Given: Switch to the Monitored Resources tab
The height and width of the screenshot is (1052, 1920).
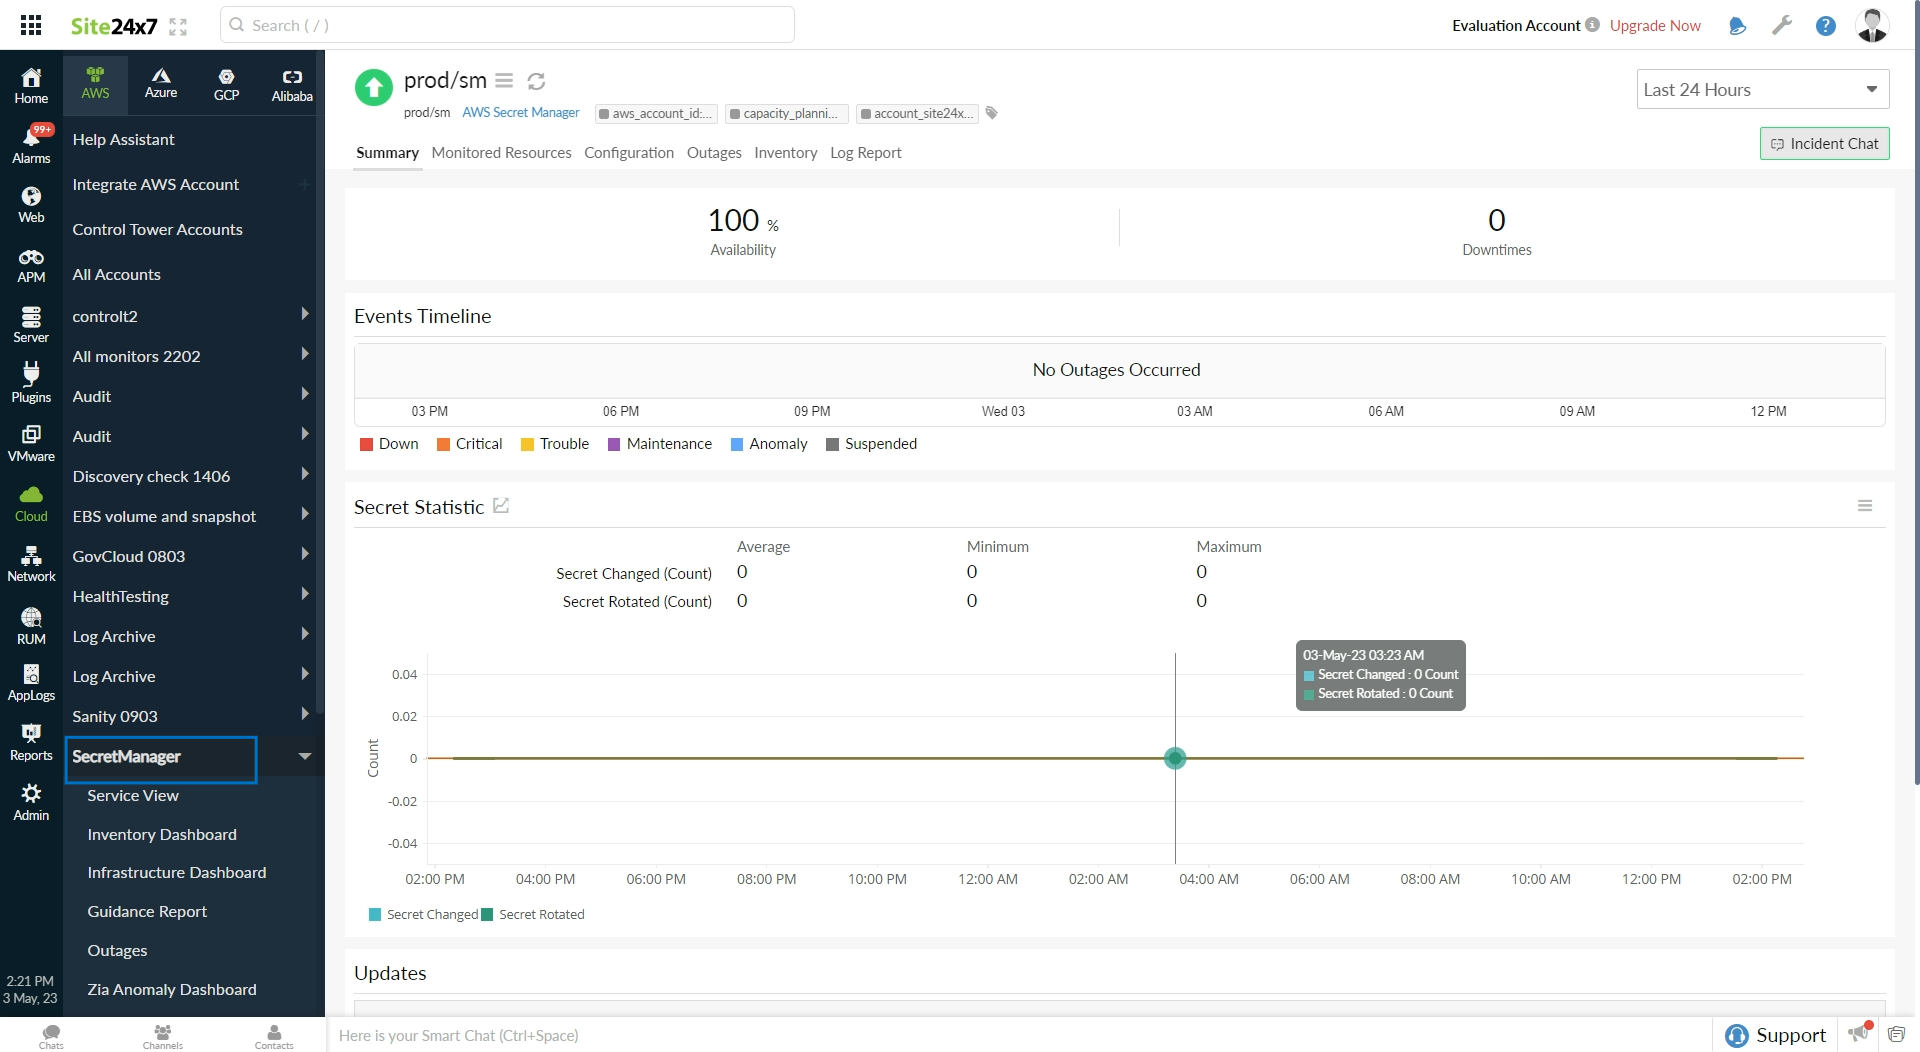Looking at the screenshot, I should (x=501, y=153).
